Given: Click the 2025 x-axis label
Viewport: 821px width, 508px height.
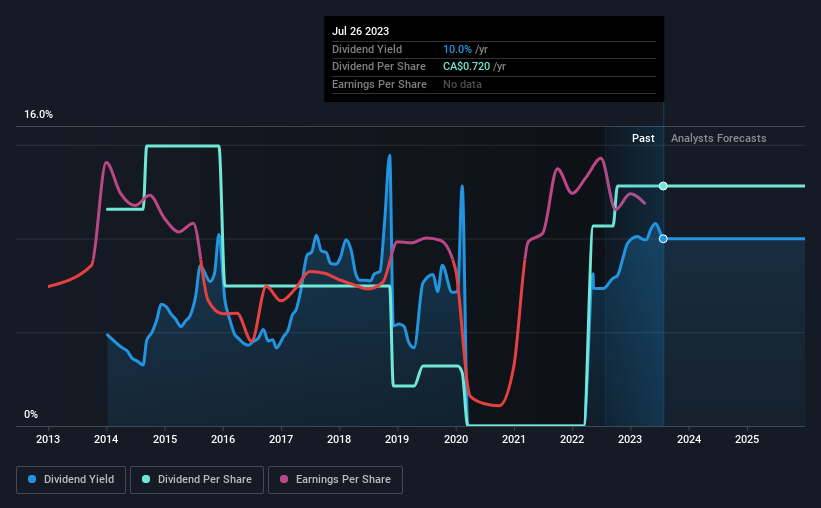Looking at the screenshot, I should point(747,439).
